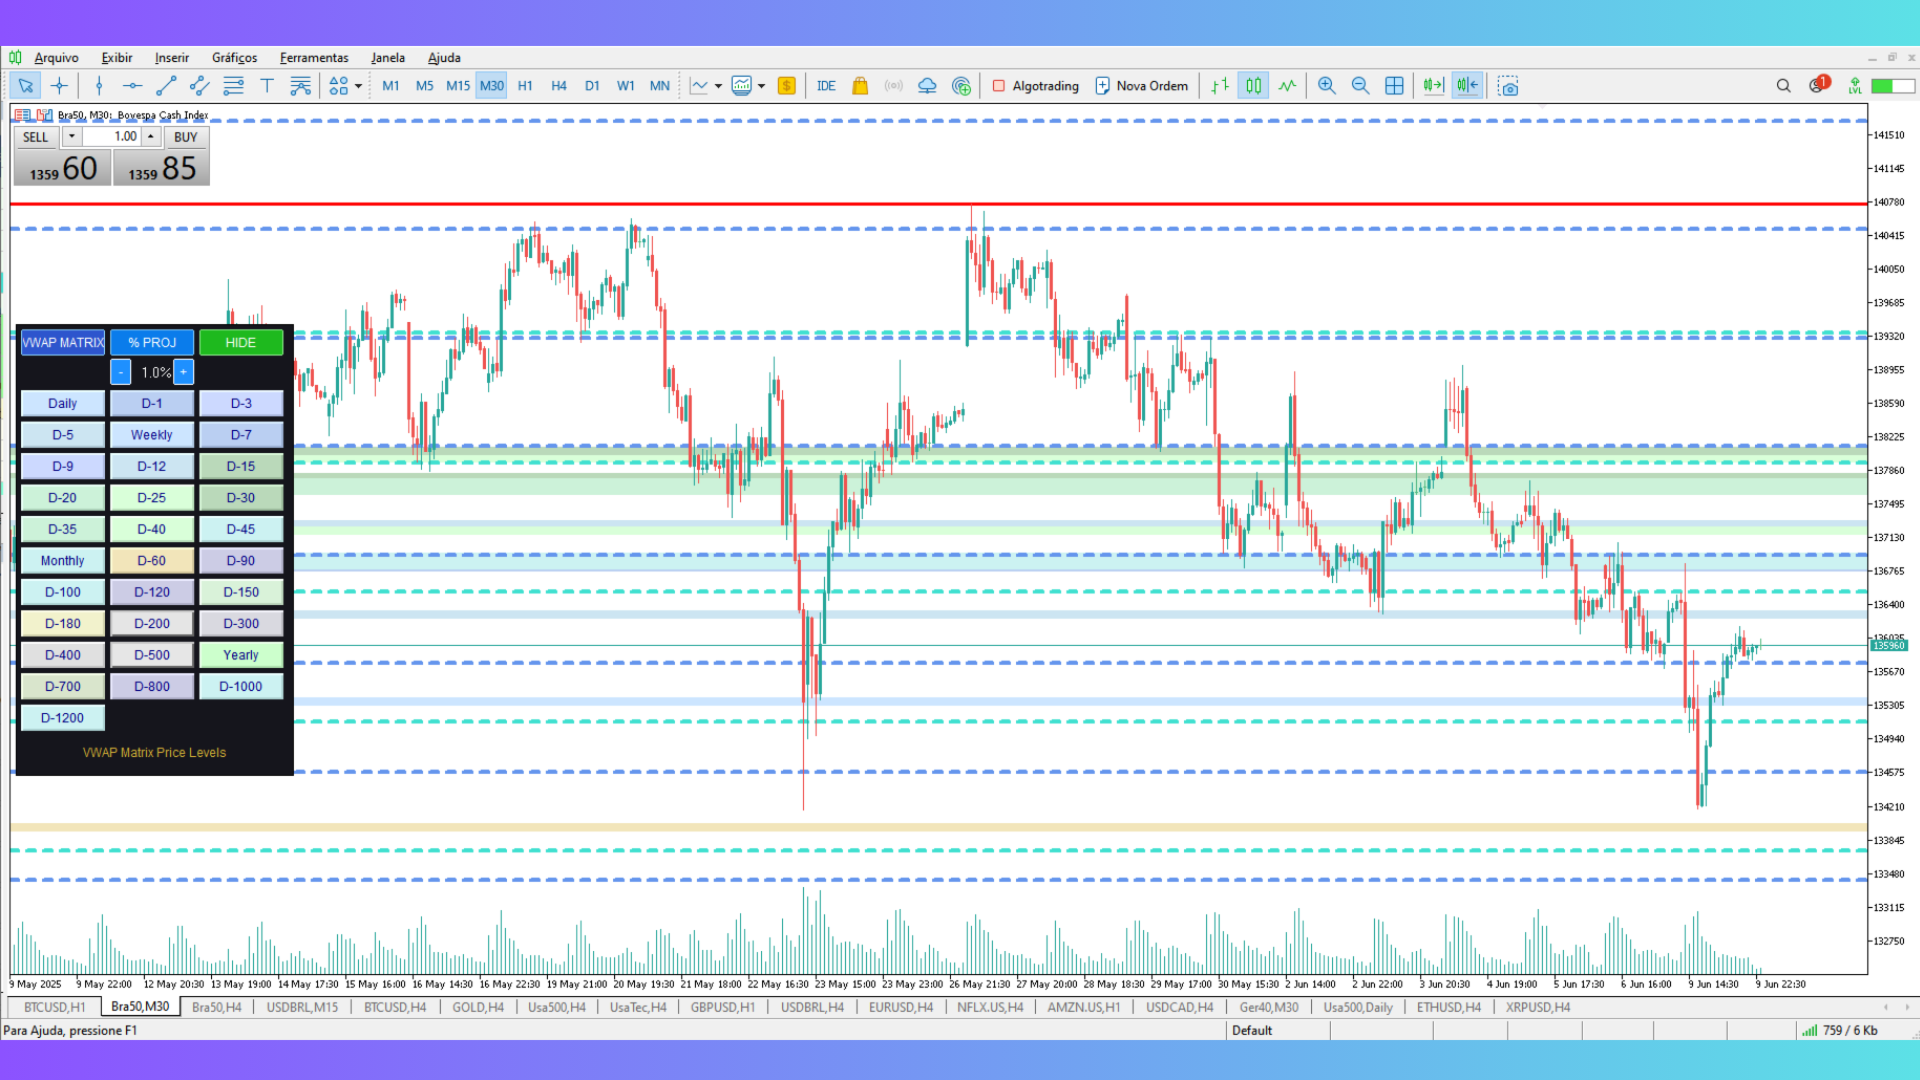Toggle the Algotrading button
1920x1080 pixels.
point(1036,86)
